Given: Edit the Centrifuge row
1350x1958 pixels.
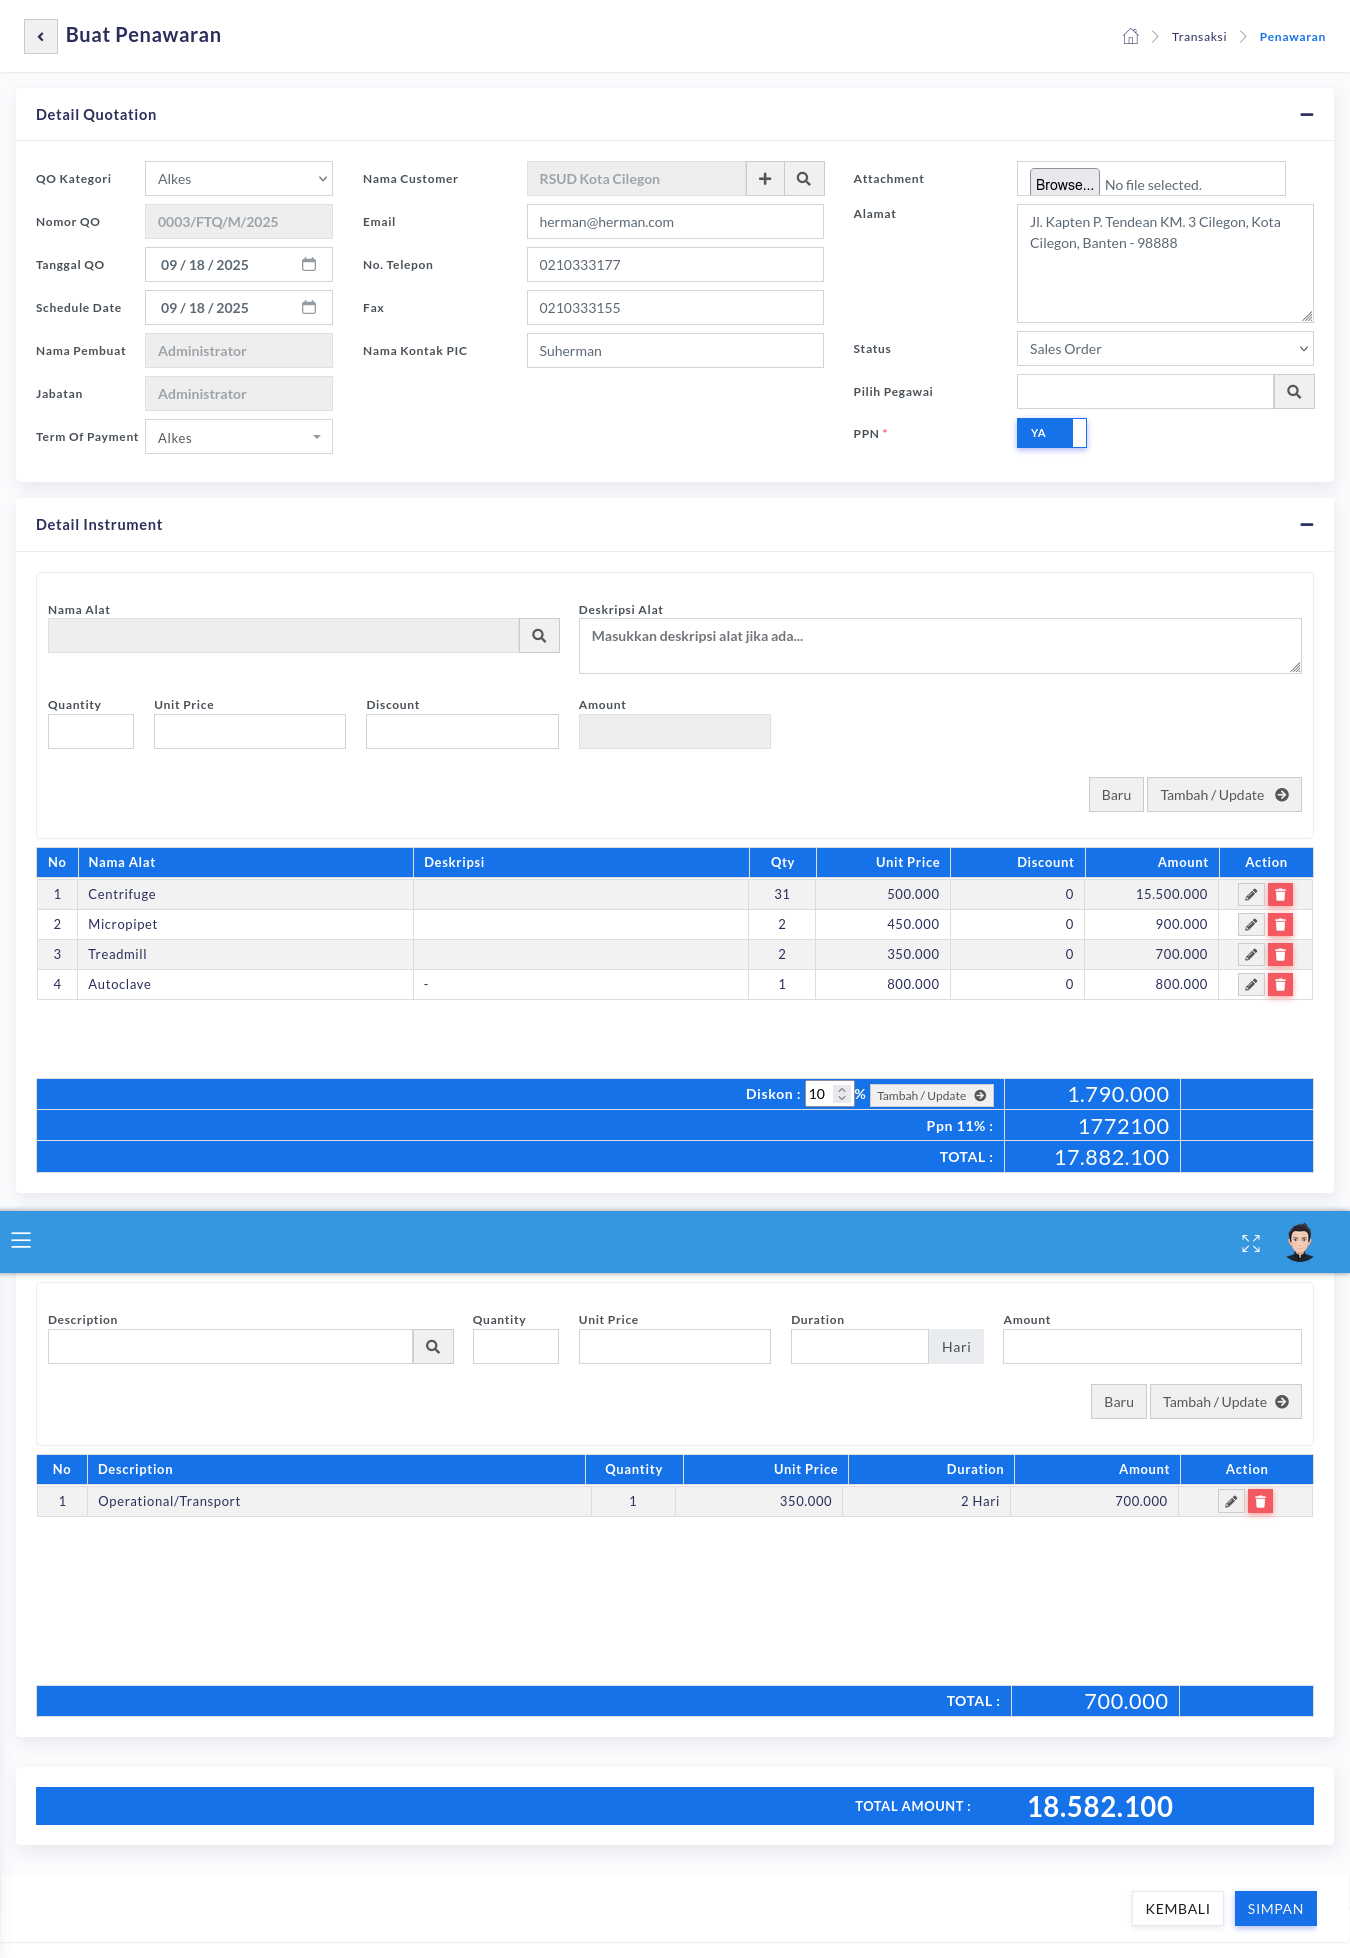Looking at the screenshot, I should [1251, 895].
